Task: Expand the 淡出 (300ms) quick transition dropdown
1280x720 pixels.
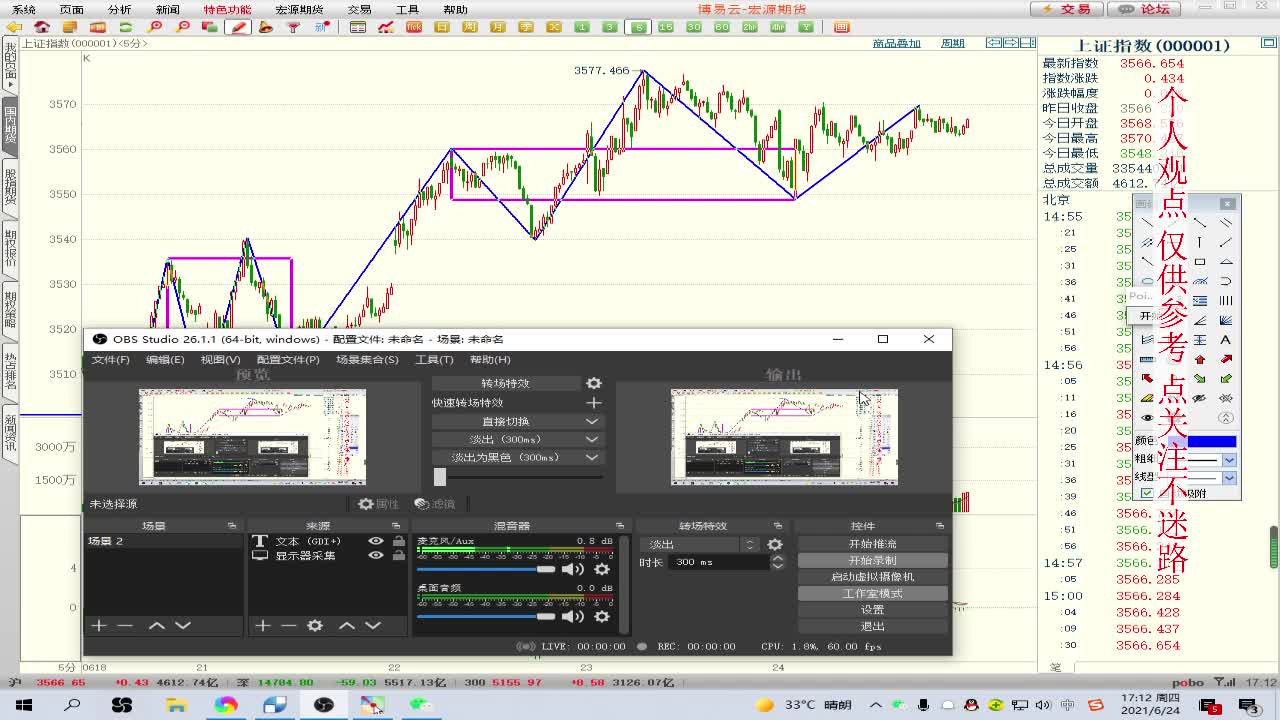Action: [x=592, y=439]
